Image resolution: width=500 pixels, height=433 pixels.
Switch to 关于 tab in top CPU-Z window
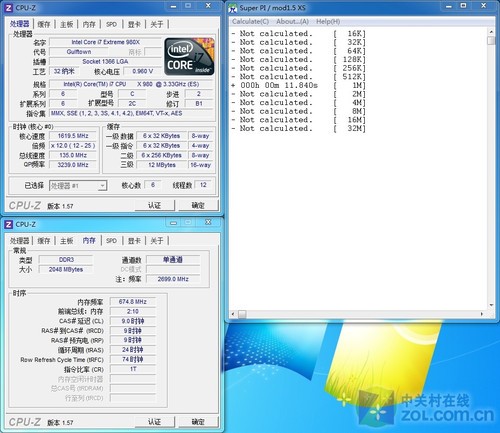(x=157, y=24)
